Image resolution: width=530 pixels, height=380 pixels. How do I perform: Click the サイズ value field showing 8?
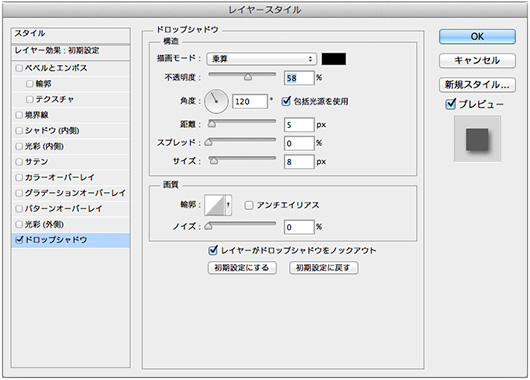pos(299,162)
